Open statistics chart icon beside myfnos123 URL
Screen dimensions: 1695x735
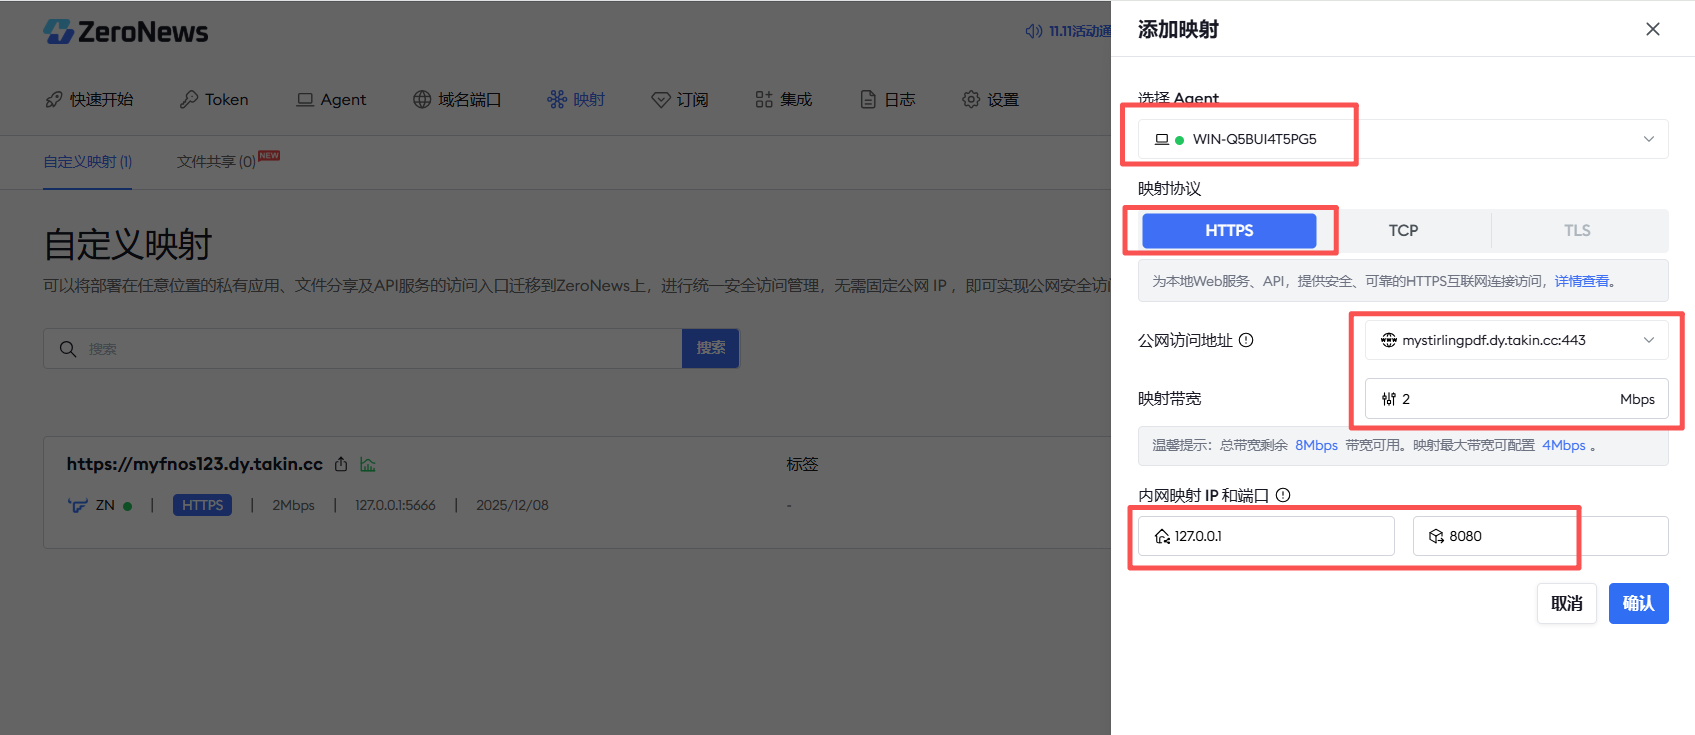click(368, 465)
